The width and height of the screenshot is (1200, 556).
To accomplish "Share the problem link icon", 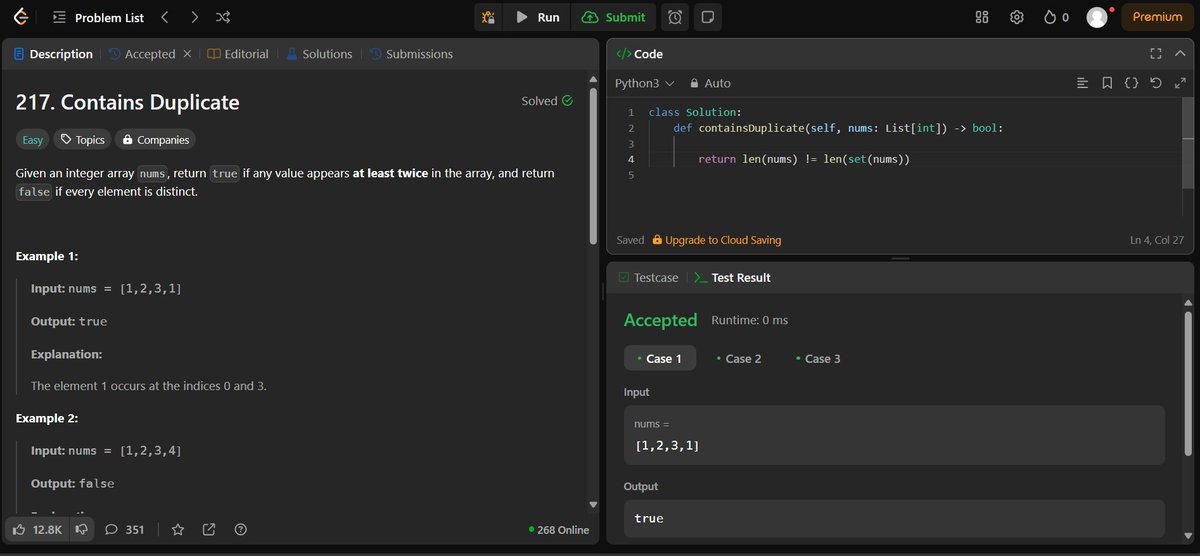I will point(209,529).
